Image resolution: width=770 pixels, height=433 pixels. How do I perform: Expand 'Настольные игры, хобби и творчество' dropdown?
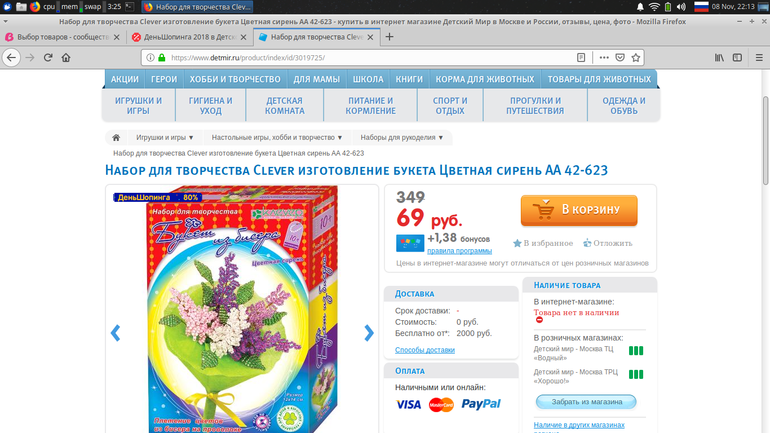(277, 137)
